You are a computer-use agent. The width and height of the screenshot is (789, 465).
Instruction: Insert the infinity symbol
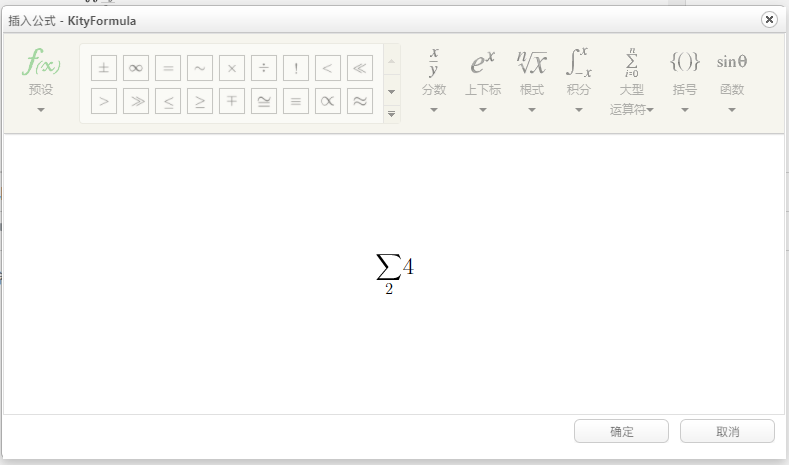click(x=136, y=68)
